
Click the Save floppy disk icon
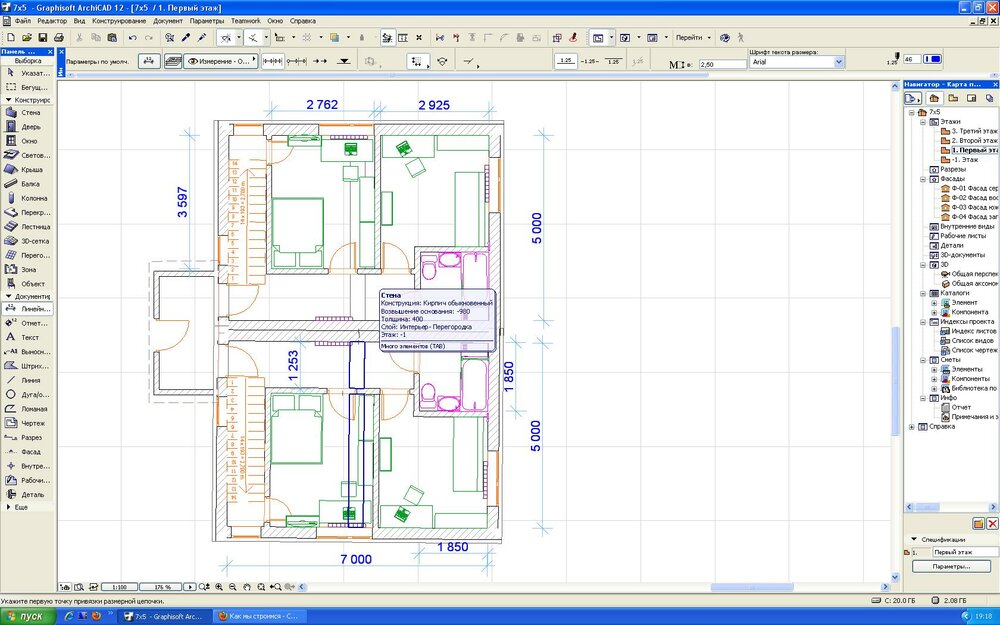(42, 37)
